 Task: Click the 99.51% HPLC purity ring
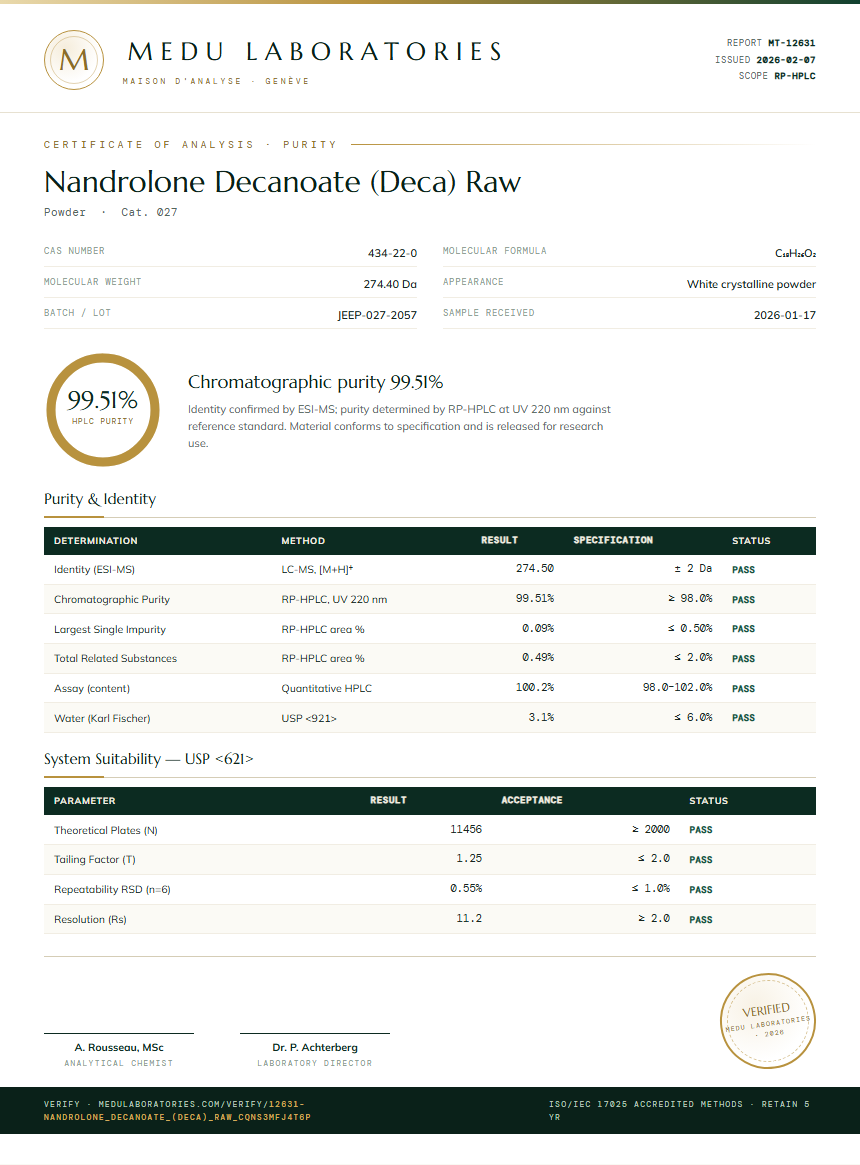tap(103, 410)
